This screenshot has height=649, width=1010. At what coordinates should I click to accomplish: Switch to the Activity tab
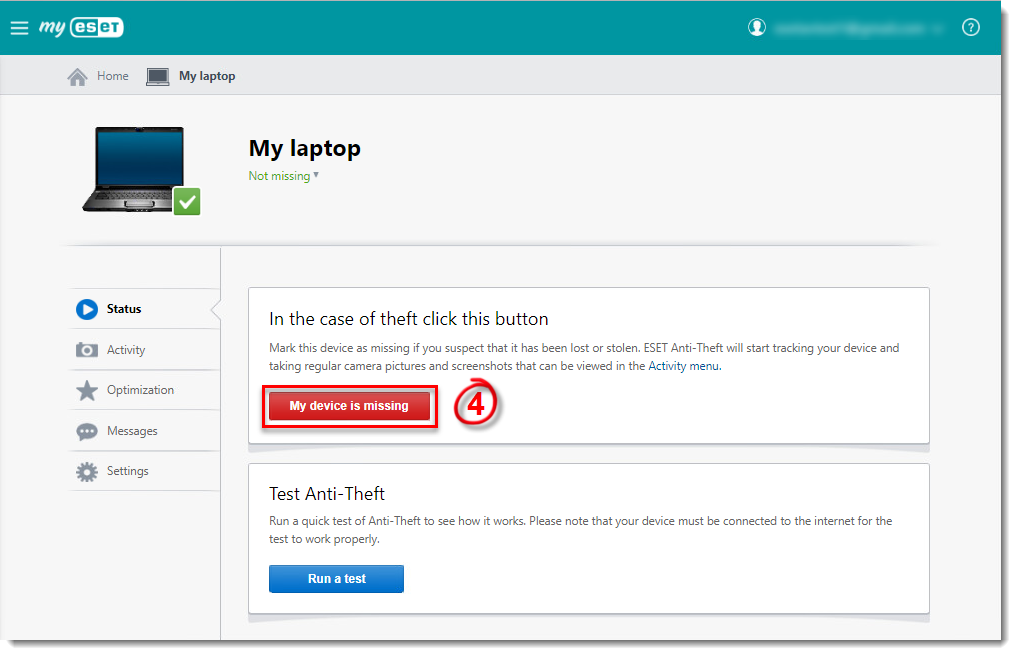pos(145,350)
